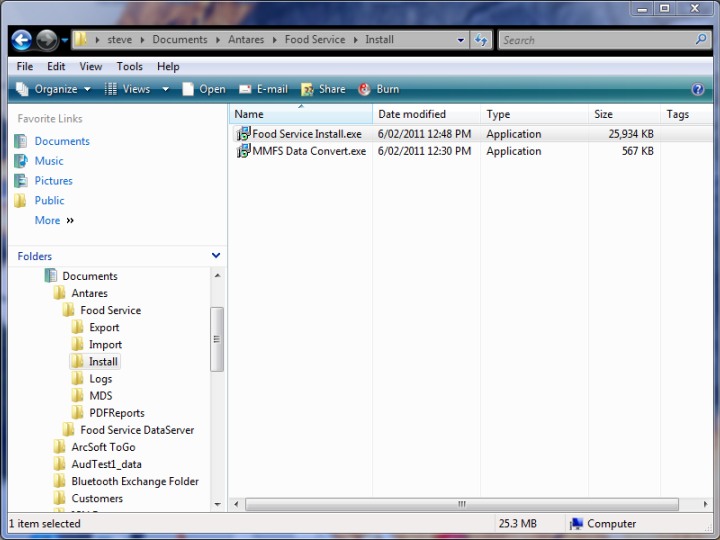Open the address bar history dropdown arrow
720x540 pixels.
461,40
